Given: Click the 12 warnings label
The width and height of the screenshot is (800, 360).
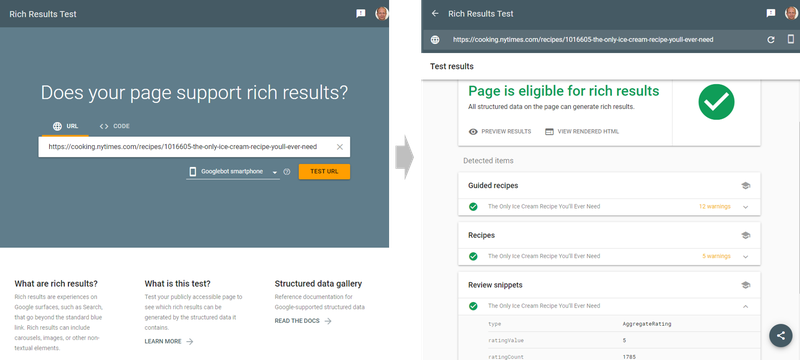Looking at the screenshot, I should 714,207.
